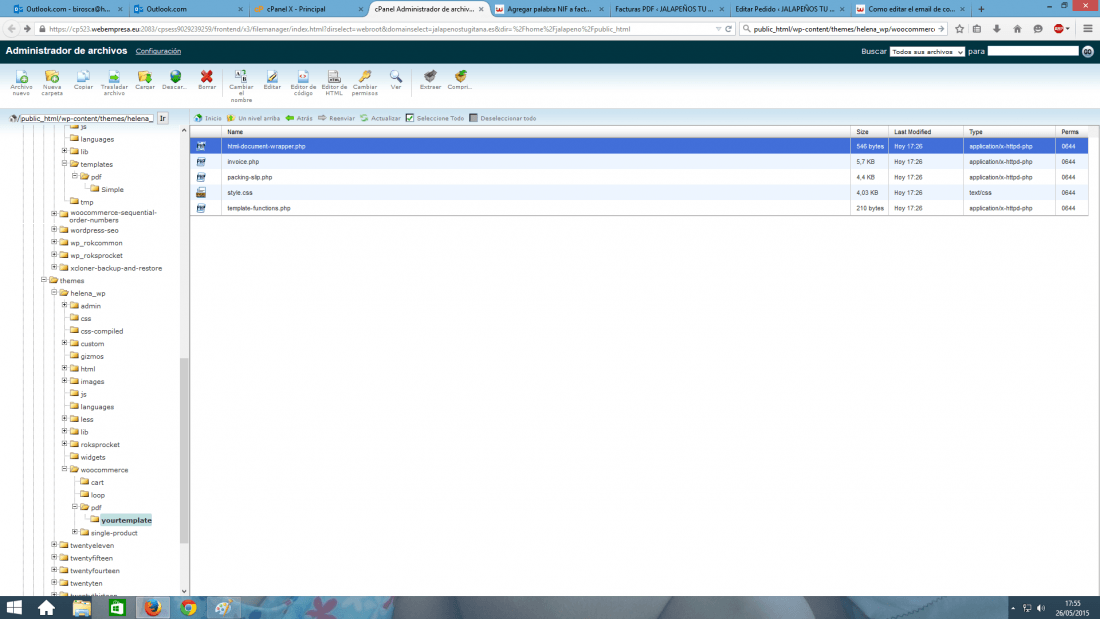Open the Windows Start button

[x=14, y=608]
